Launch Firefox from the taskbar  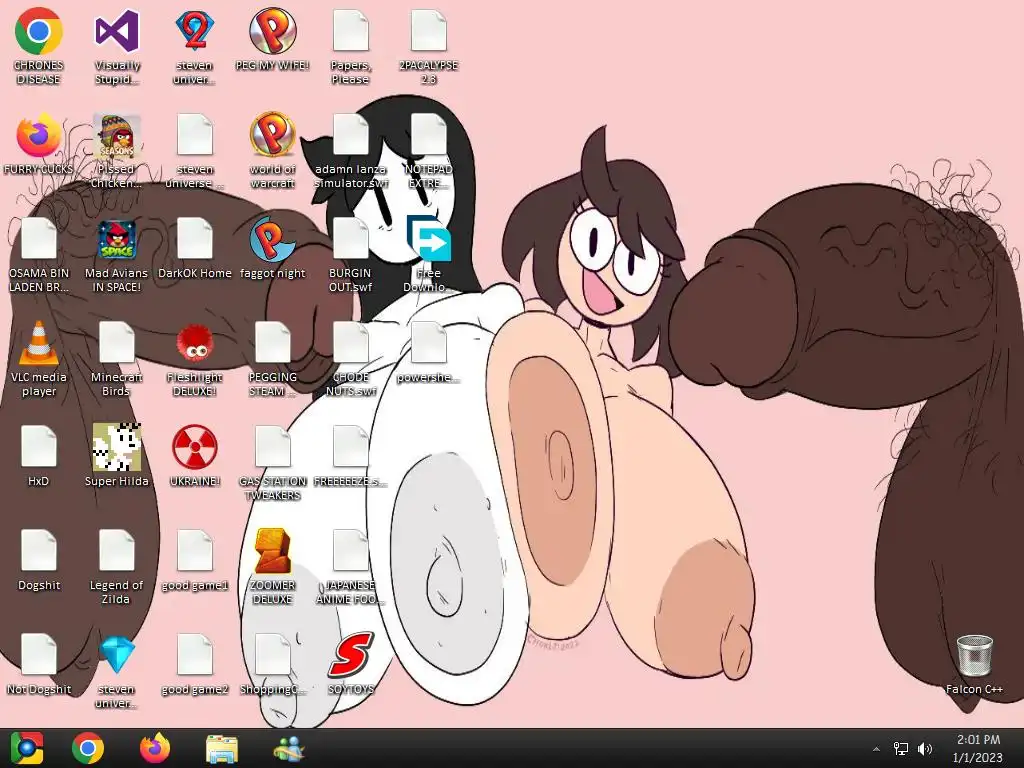click(155, 748)
